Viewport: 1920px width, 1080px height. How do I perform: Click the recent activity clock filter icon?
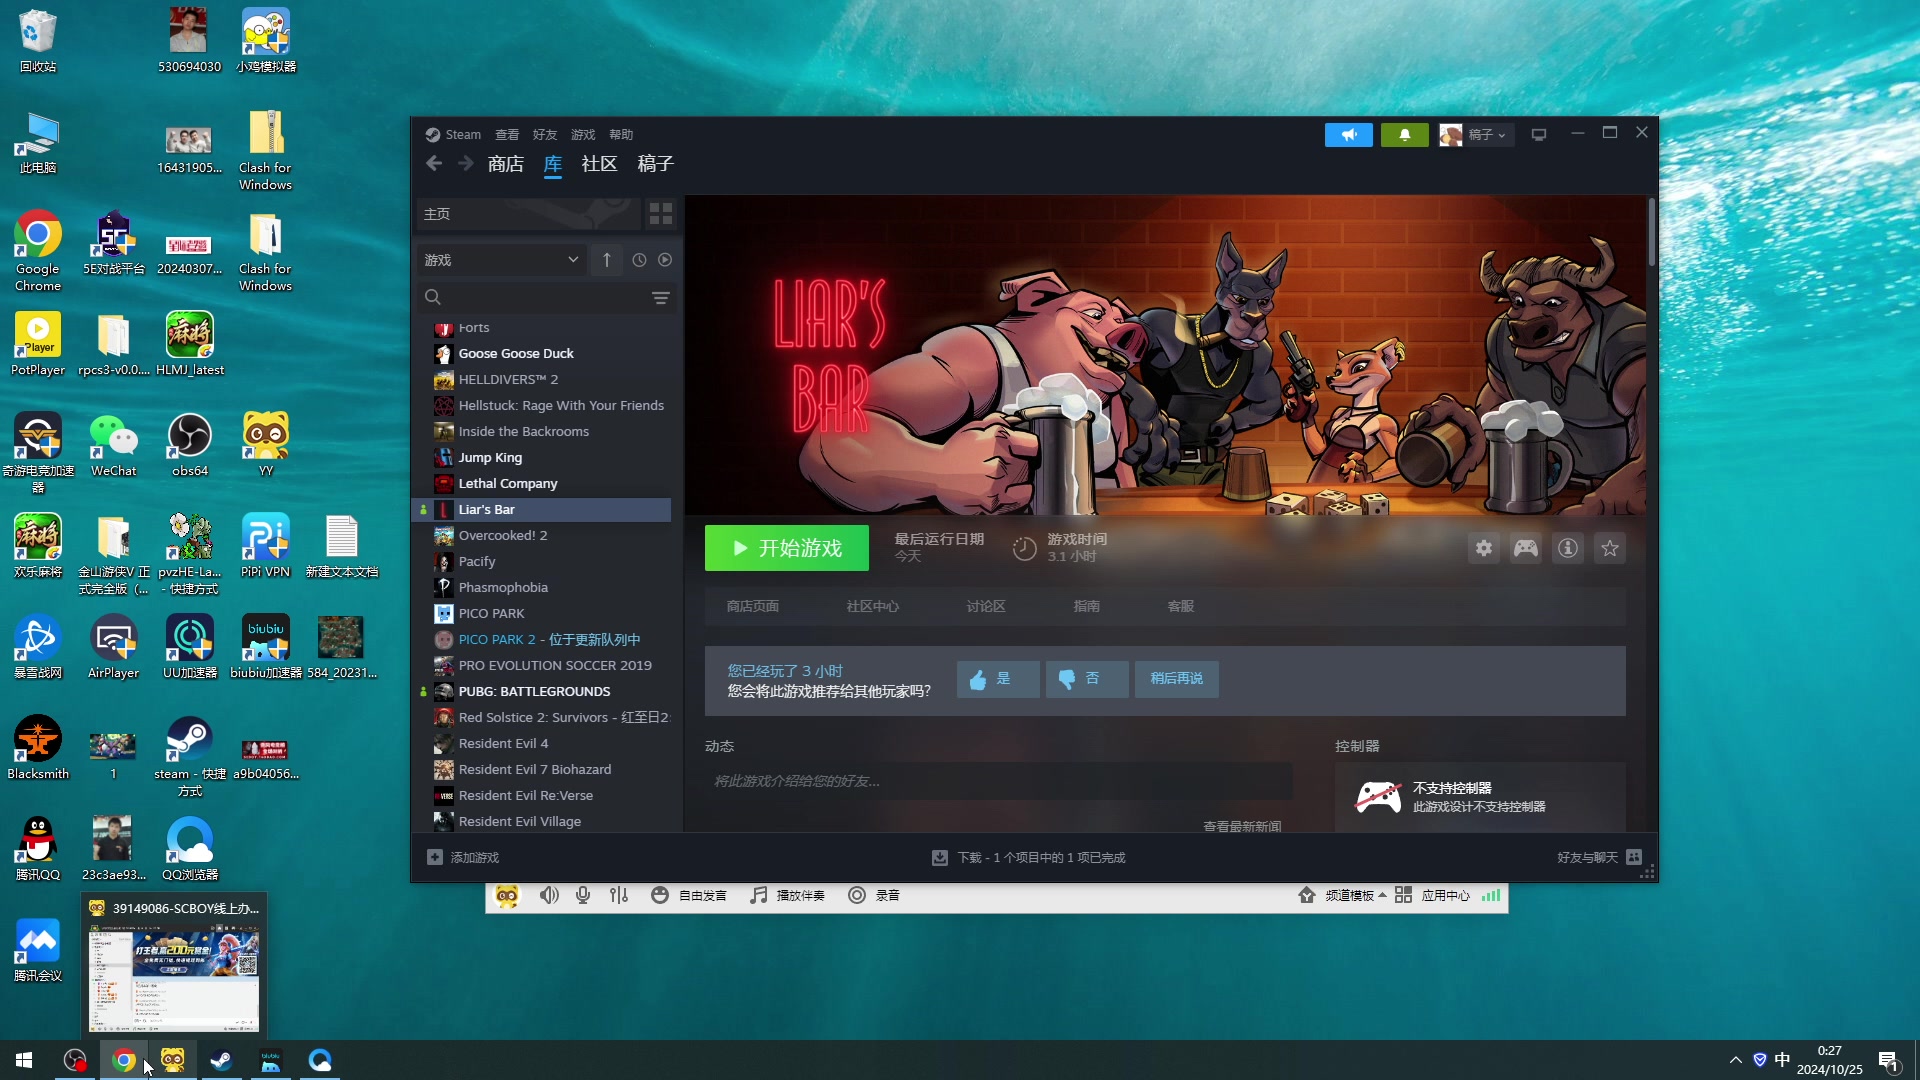[639, 260]
